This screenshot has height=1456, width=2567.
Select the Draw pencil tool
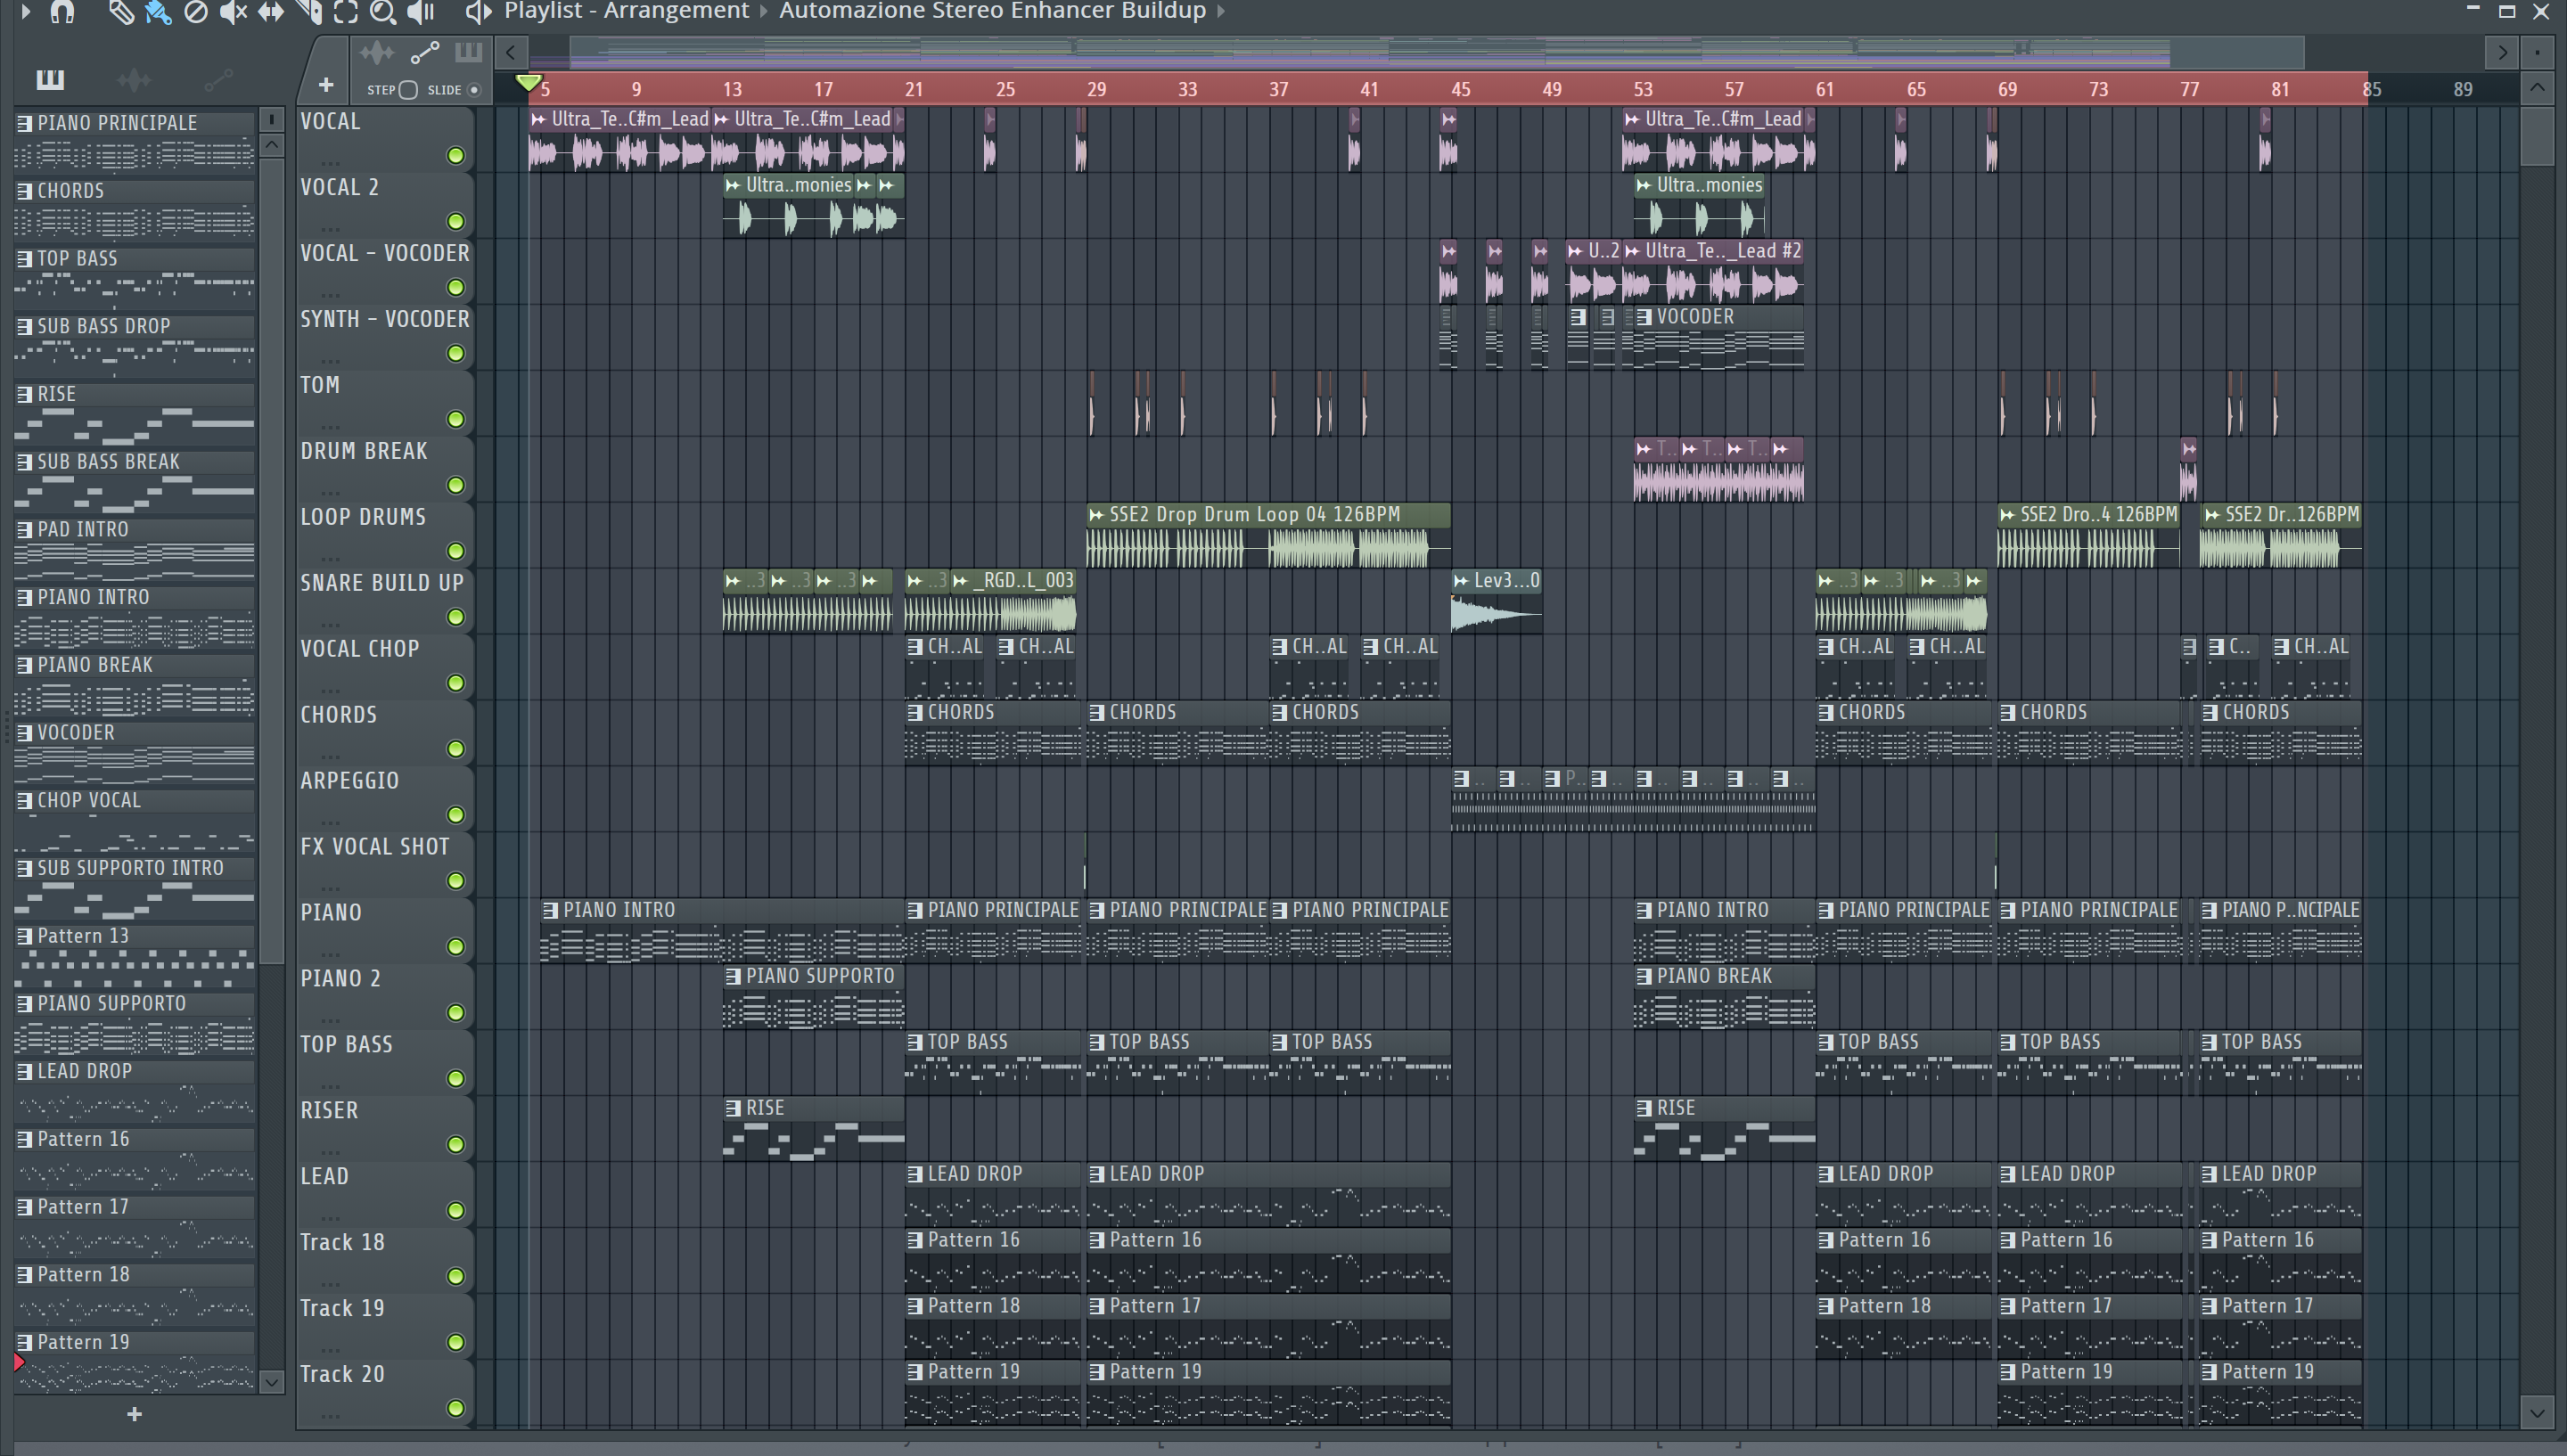121,11
